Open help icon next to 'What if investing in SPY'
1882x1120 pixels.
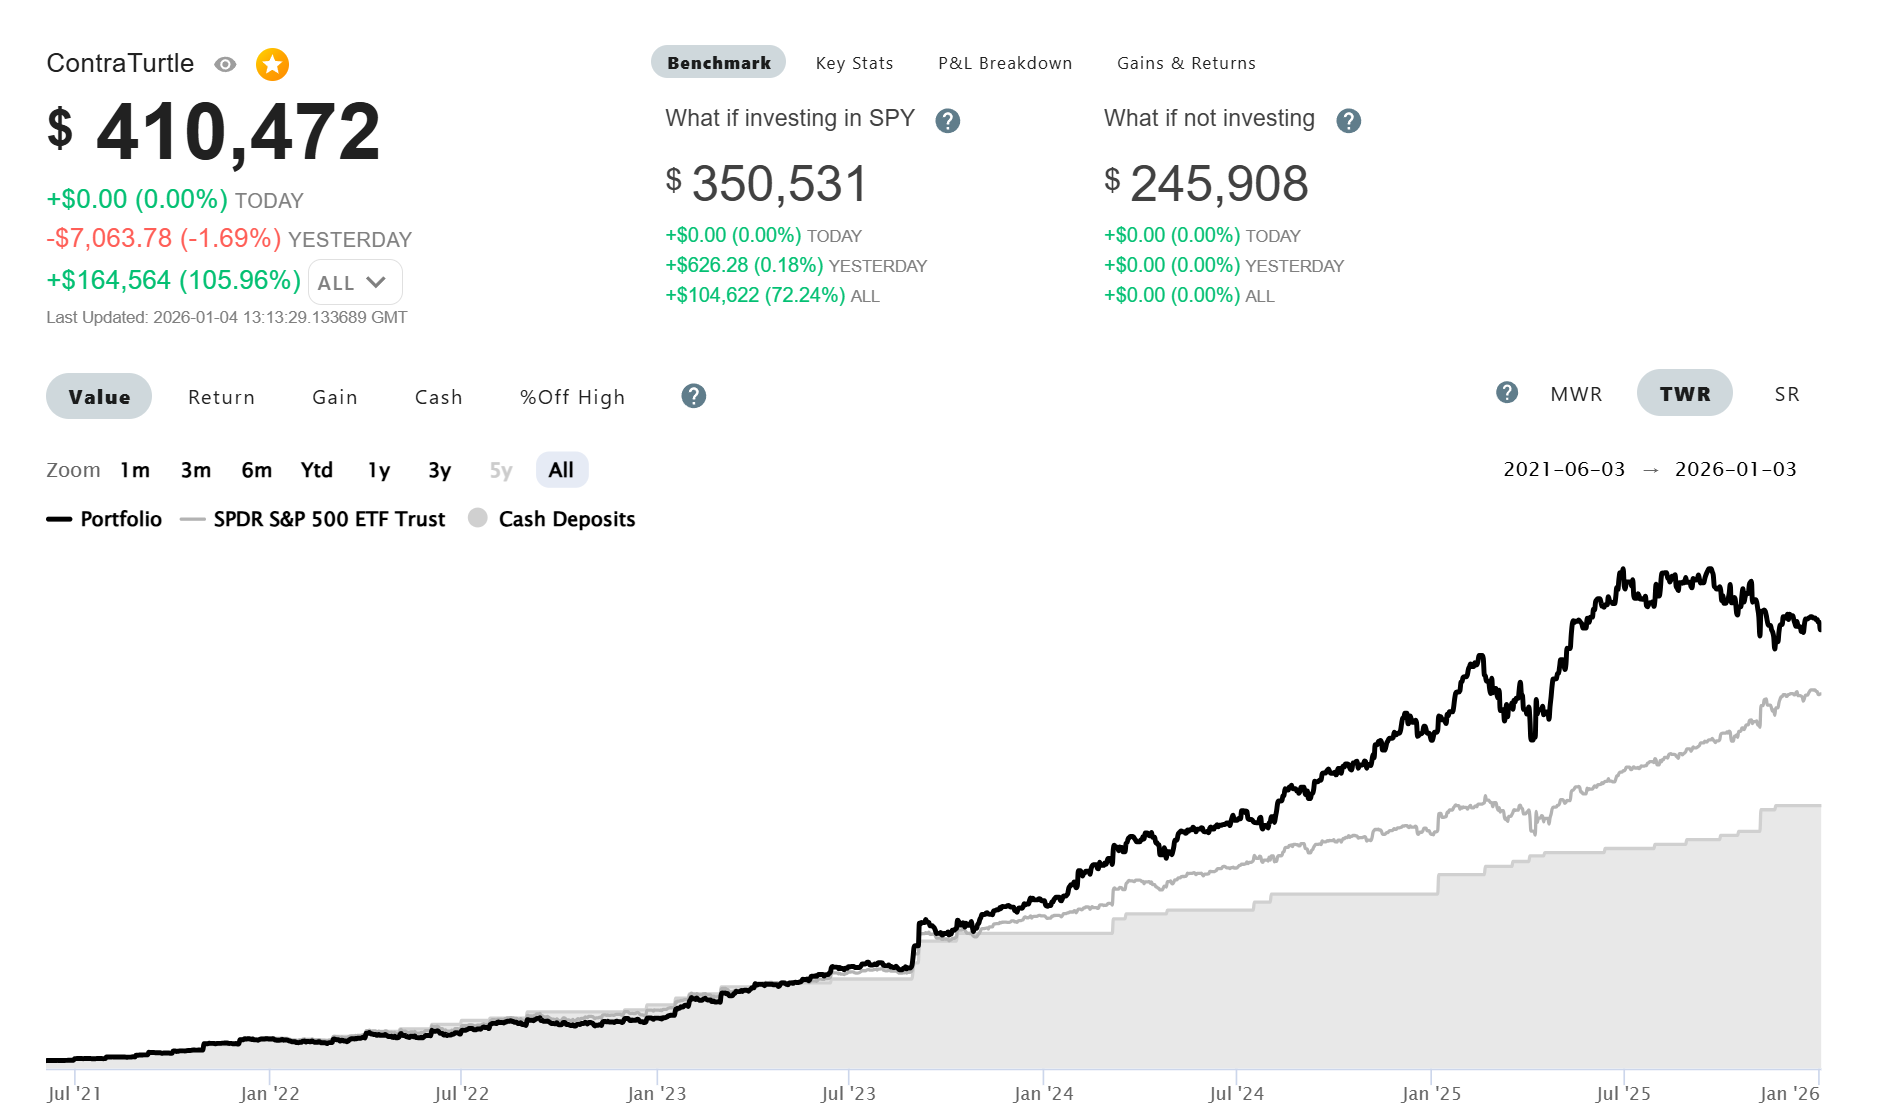pos(947,121)
